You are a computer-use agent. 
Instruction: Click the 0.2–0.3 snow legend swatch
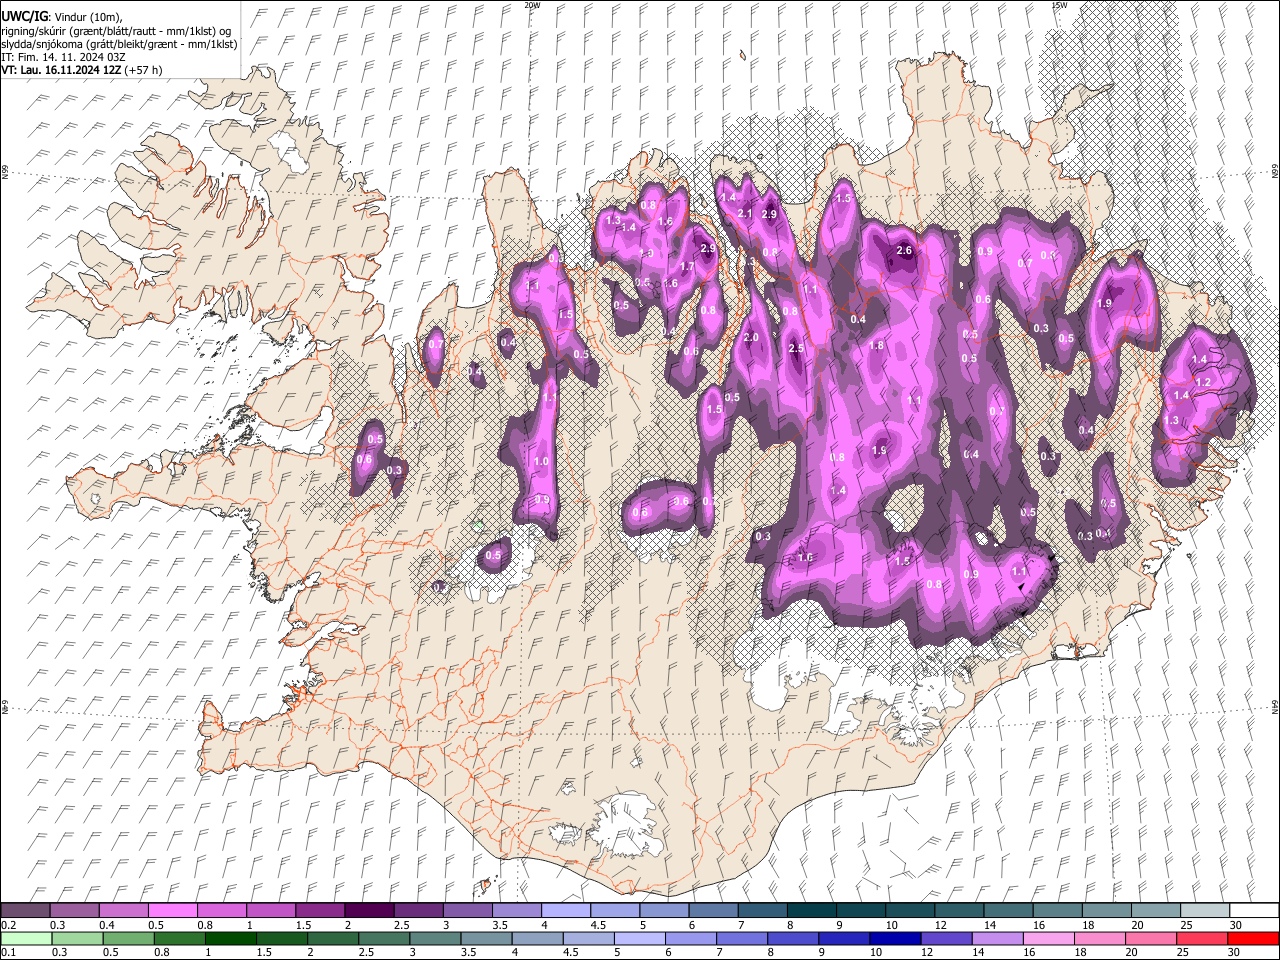click(x=25, y=911)
